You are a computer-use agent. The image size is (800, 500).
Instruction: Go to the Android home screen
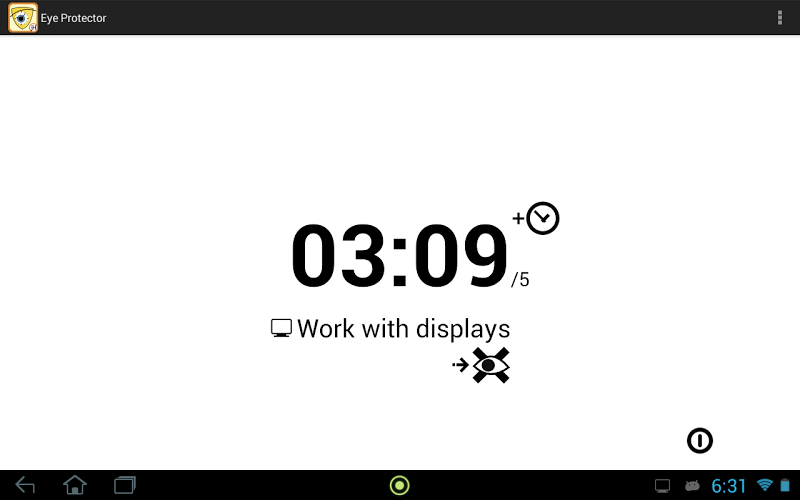point(74,485)
